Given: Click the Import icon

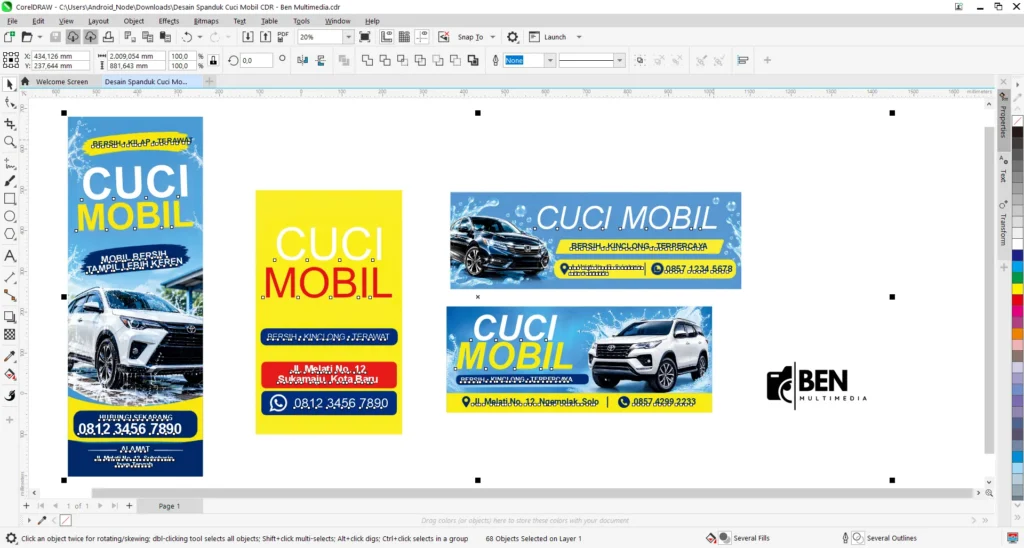Looking at the screenshot, I should tap(248, 37).
